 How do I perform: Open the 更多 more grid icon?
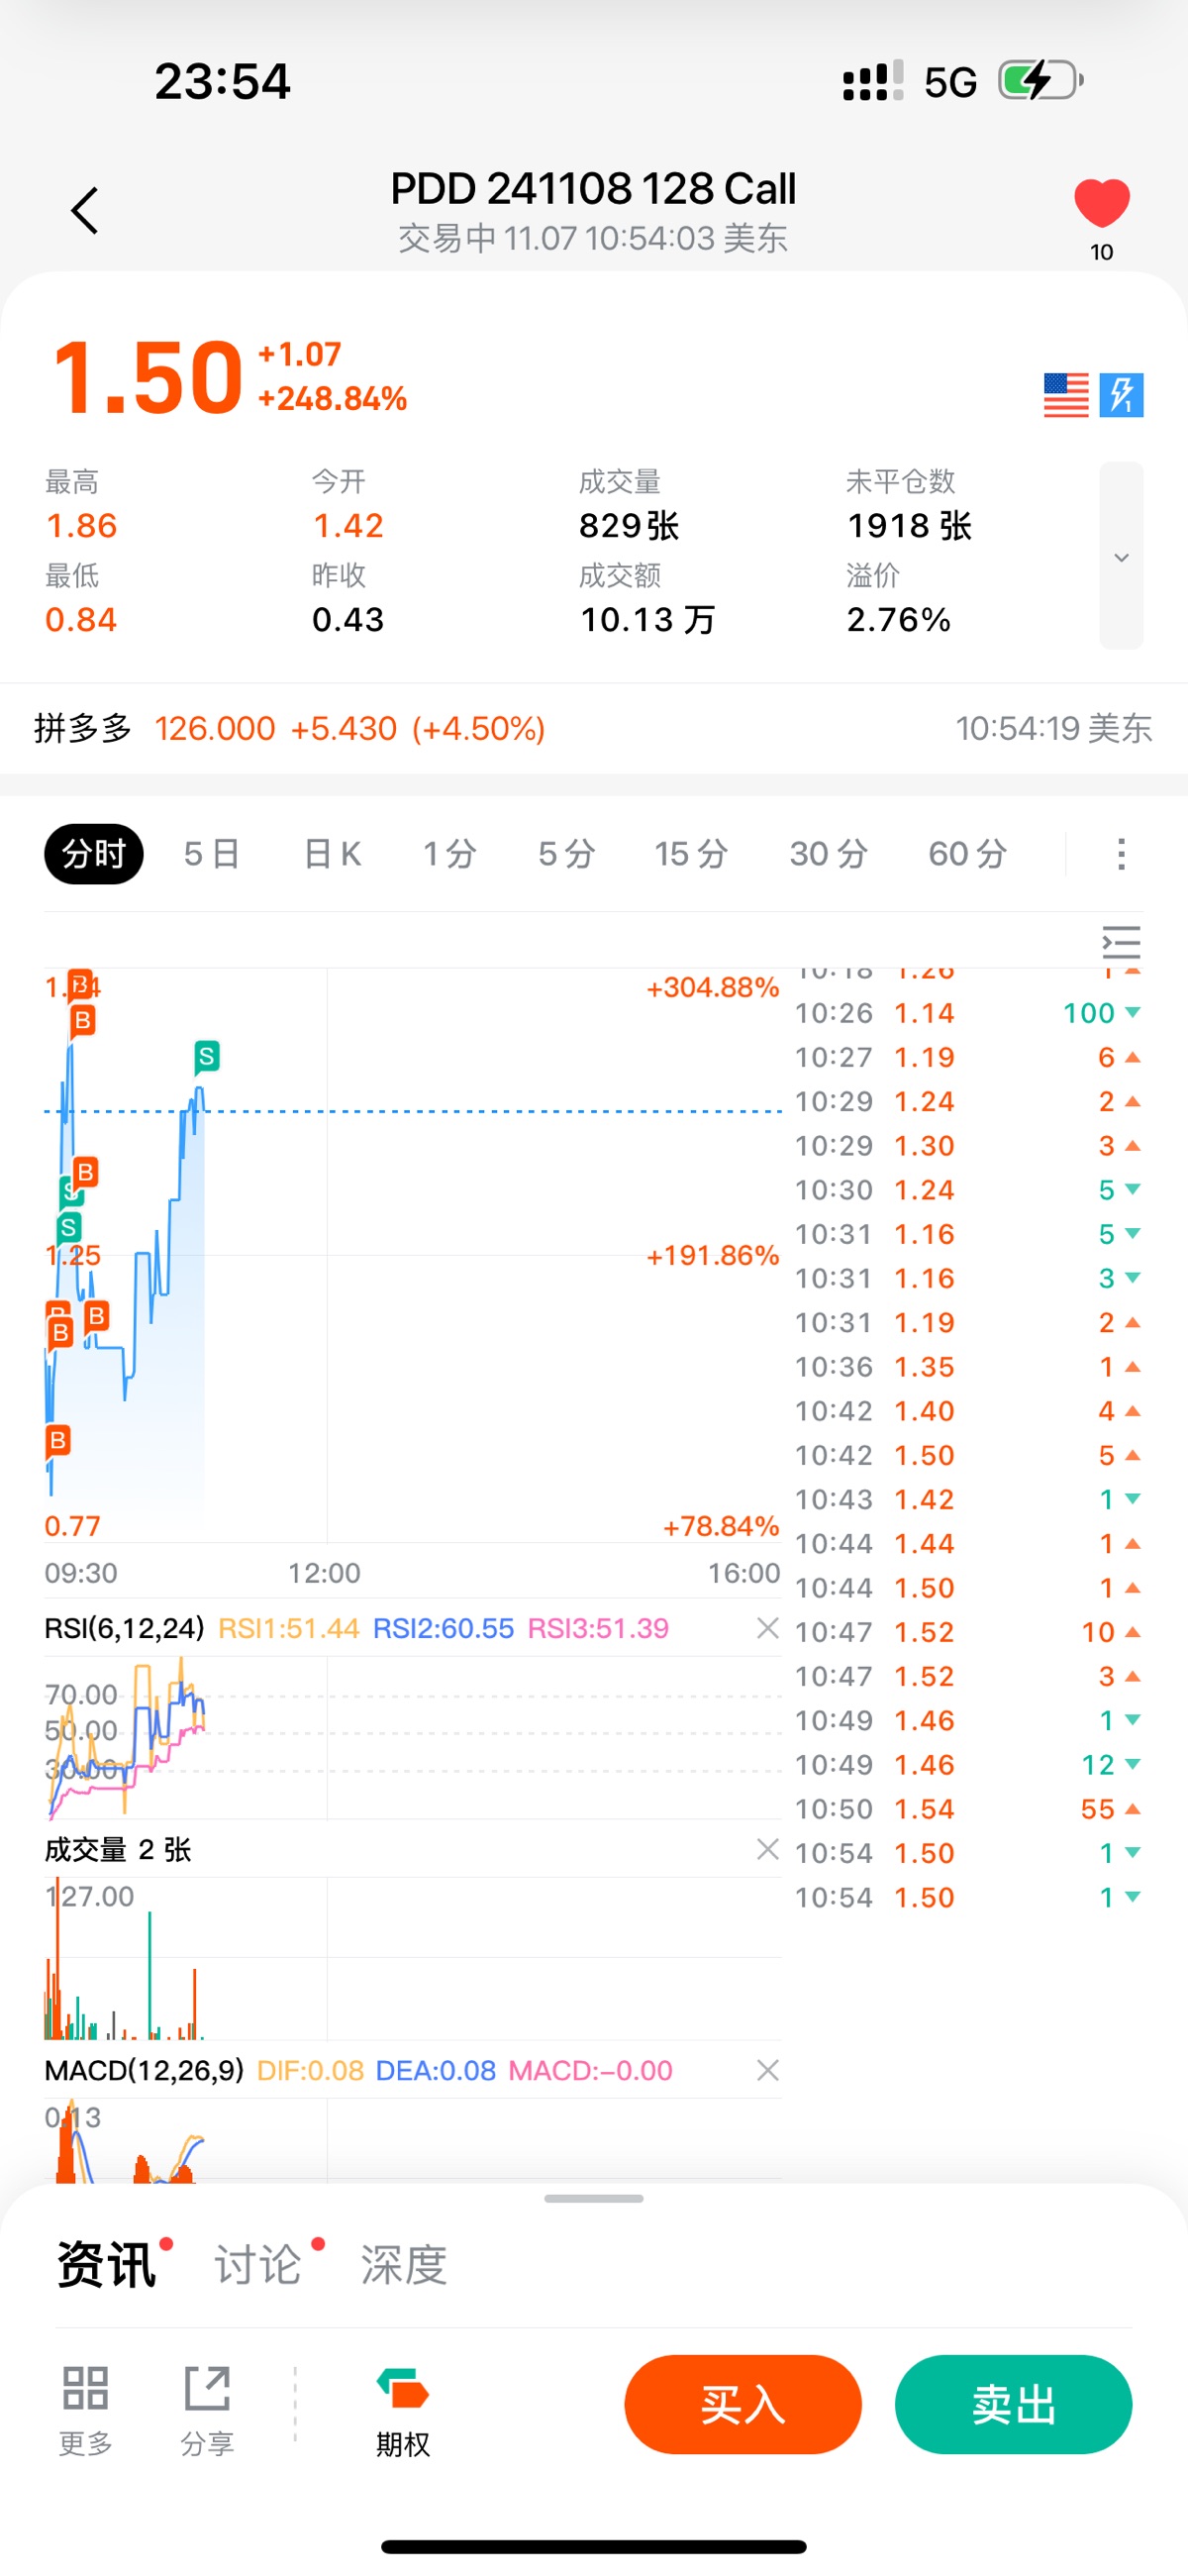85,2410
